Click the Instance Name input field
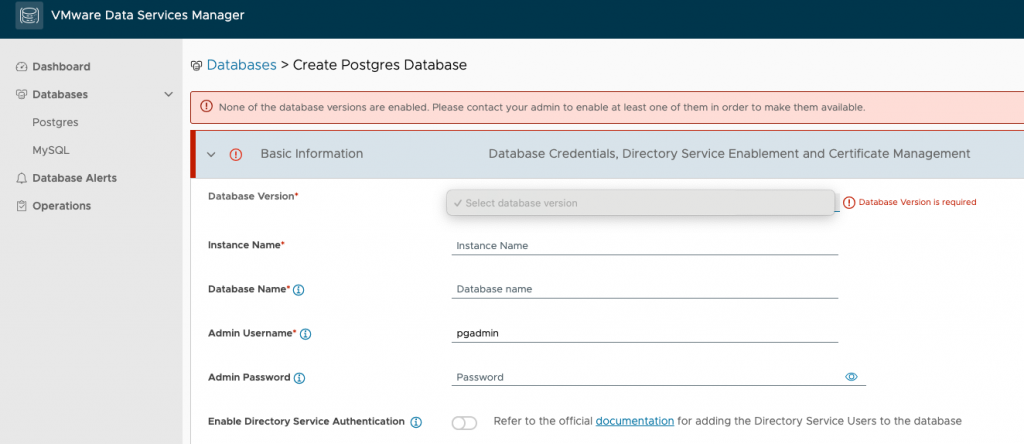The height and width of the screenshot is (444, 1024). [645, 246]
